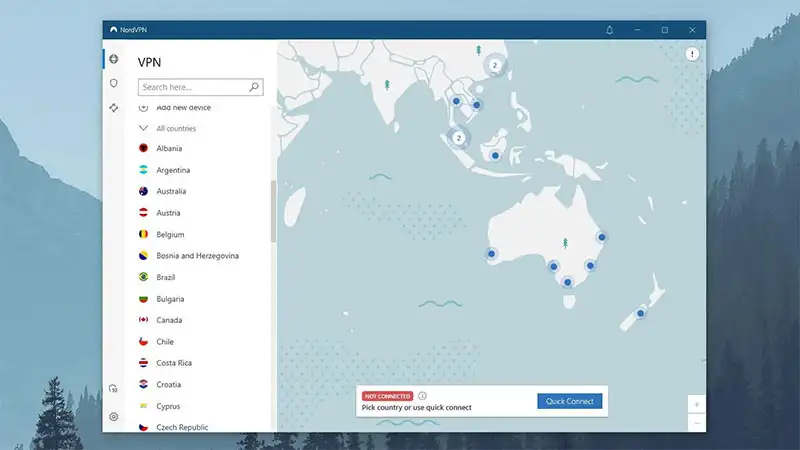The image size is (800, 450).
Task: Zoom out the map with minus button
Action: tap(696, 423)
